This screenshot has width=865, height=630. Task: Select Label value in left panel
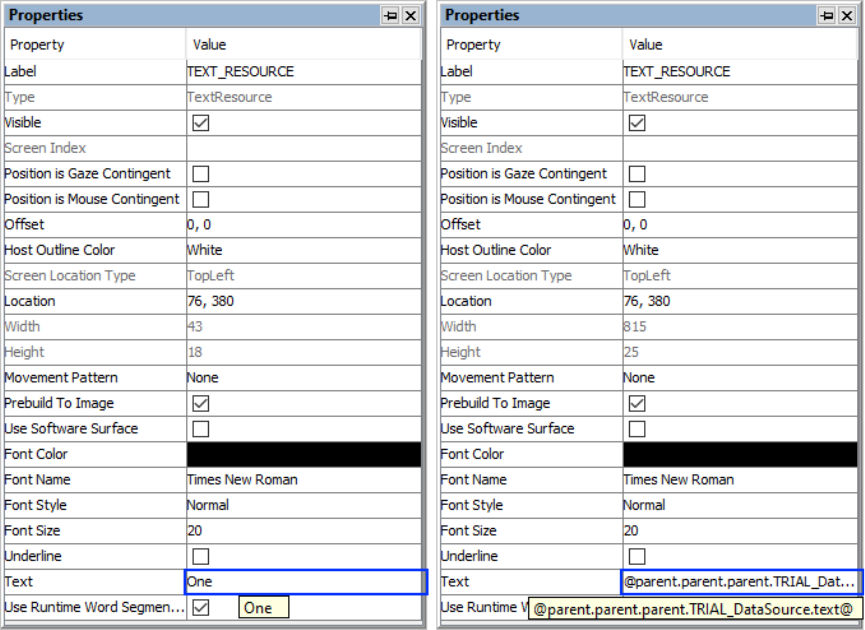(x=304, y=72)
